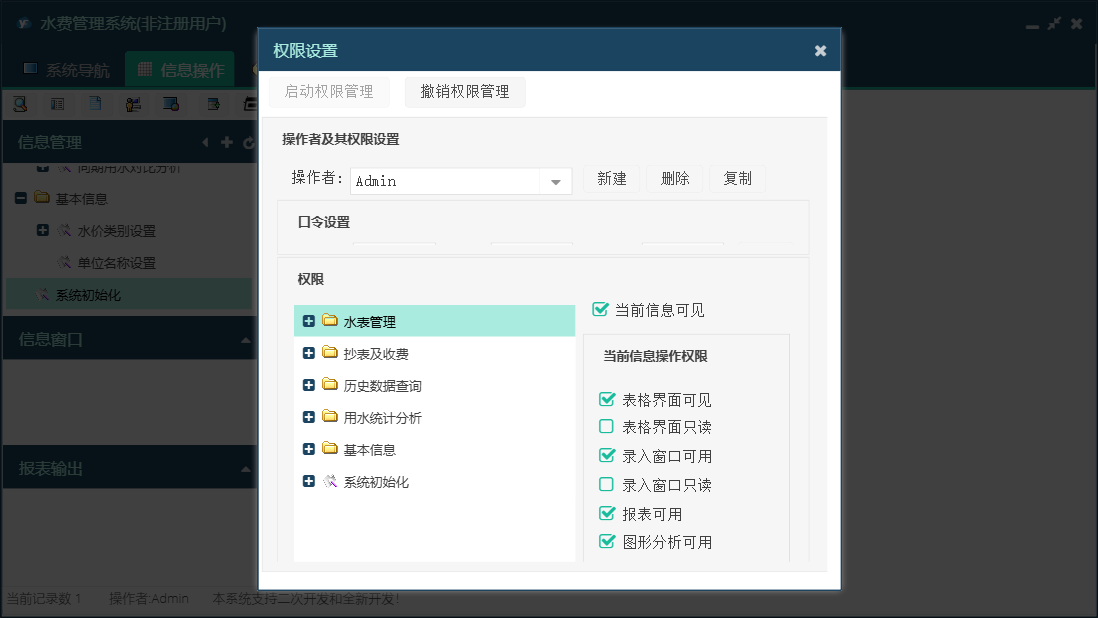Click the magnifier search icon in toolbar

(x=19, y=104)
